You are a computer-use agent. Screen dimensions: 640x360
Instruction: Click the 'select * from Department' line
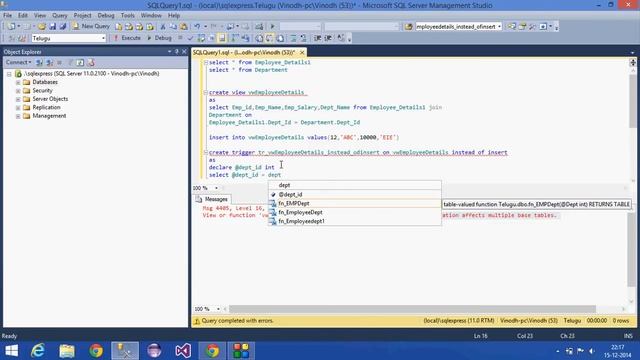point(248,70)
